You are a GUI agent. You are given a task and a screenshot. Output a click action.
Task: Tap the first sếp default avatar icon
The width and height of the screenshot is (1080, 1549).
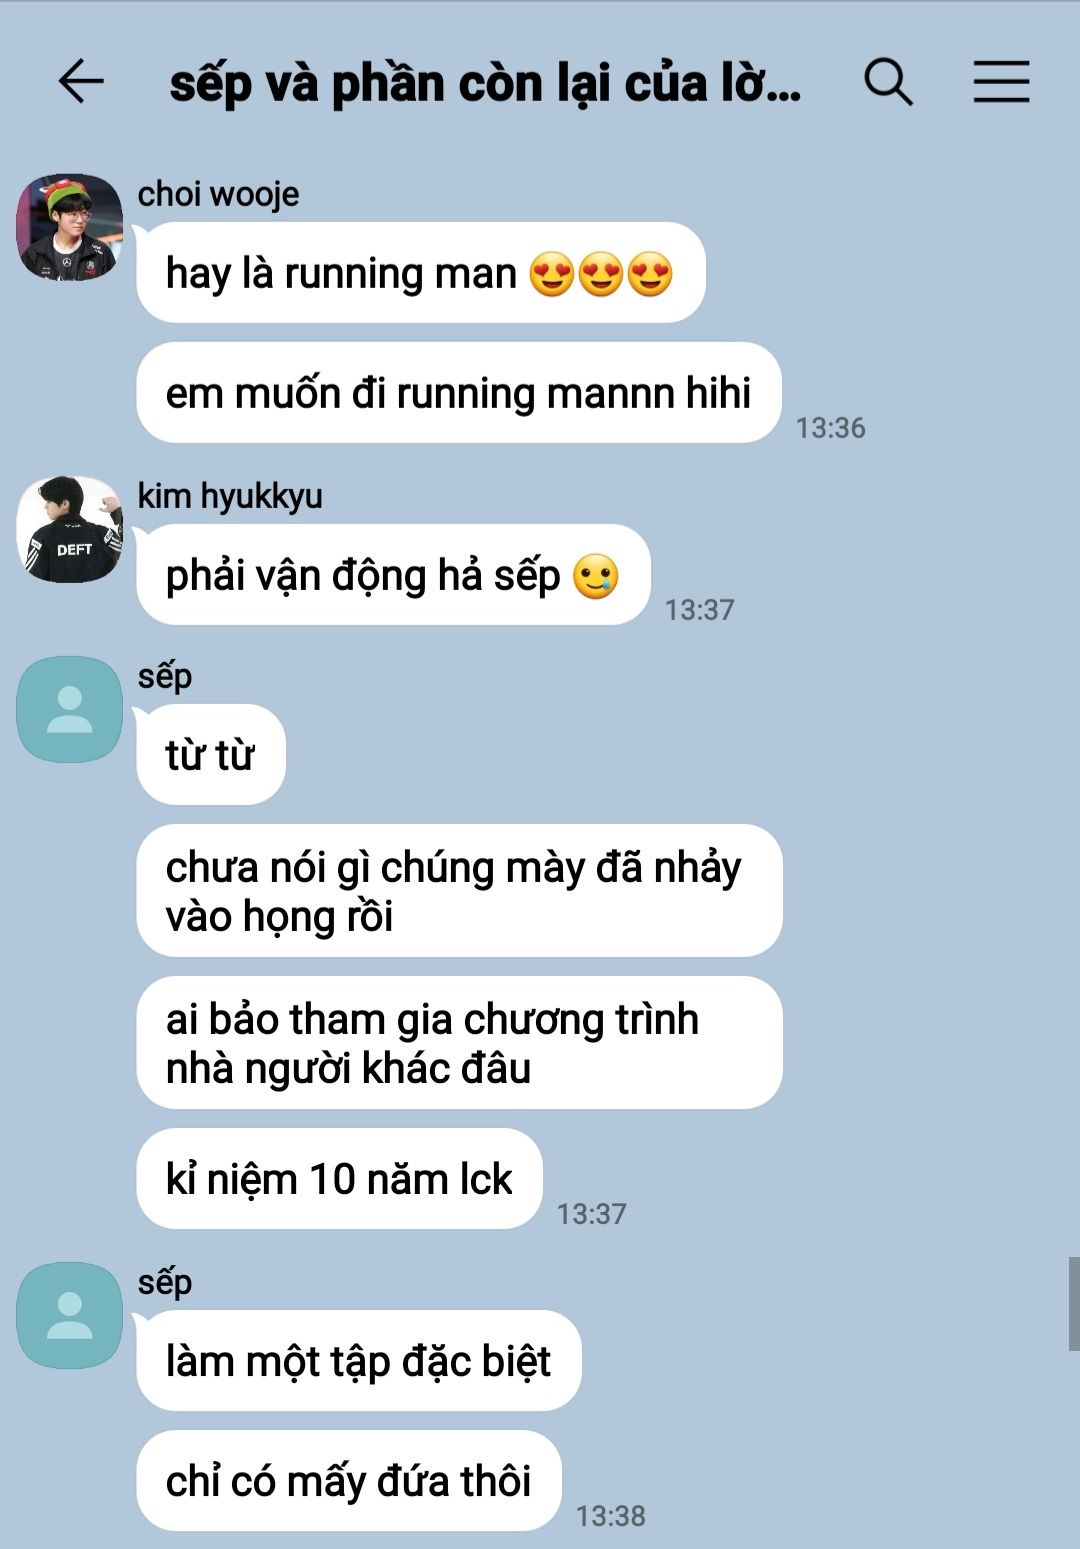69,709
